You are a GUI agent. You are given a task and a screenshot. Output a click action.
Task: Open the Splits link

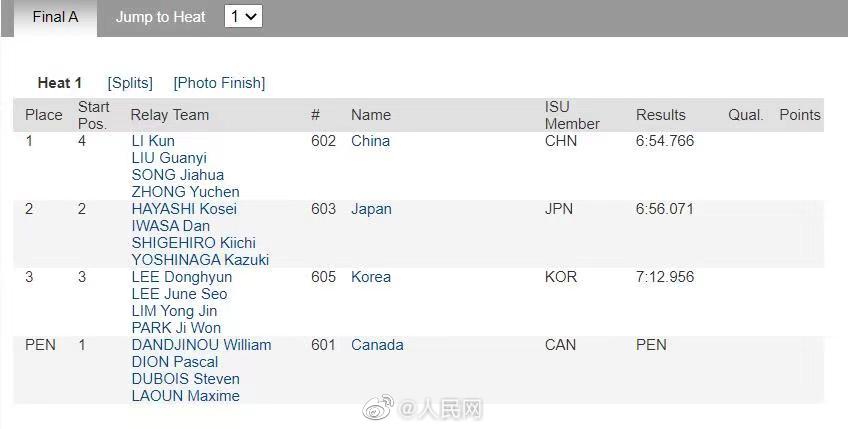pos(130,83)
